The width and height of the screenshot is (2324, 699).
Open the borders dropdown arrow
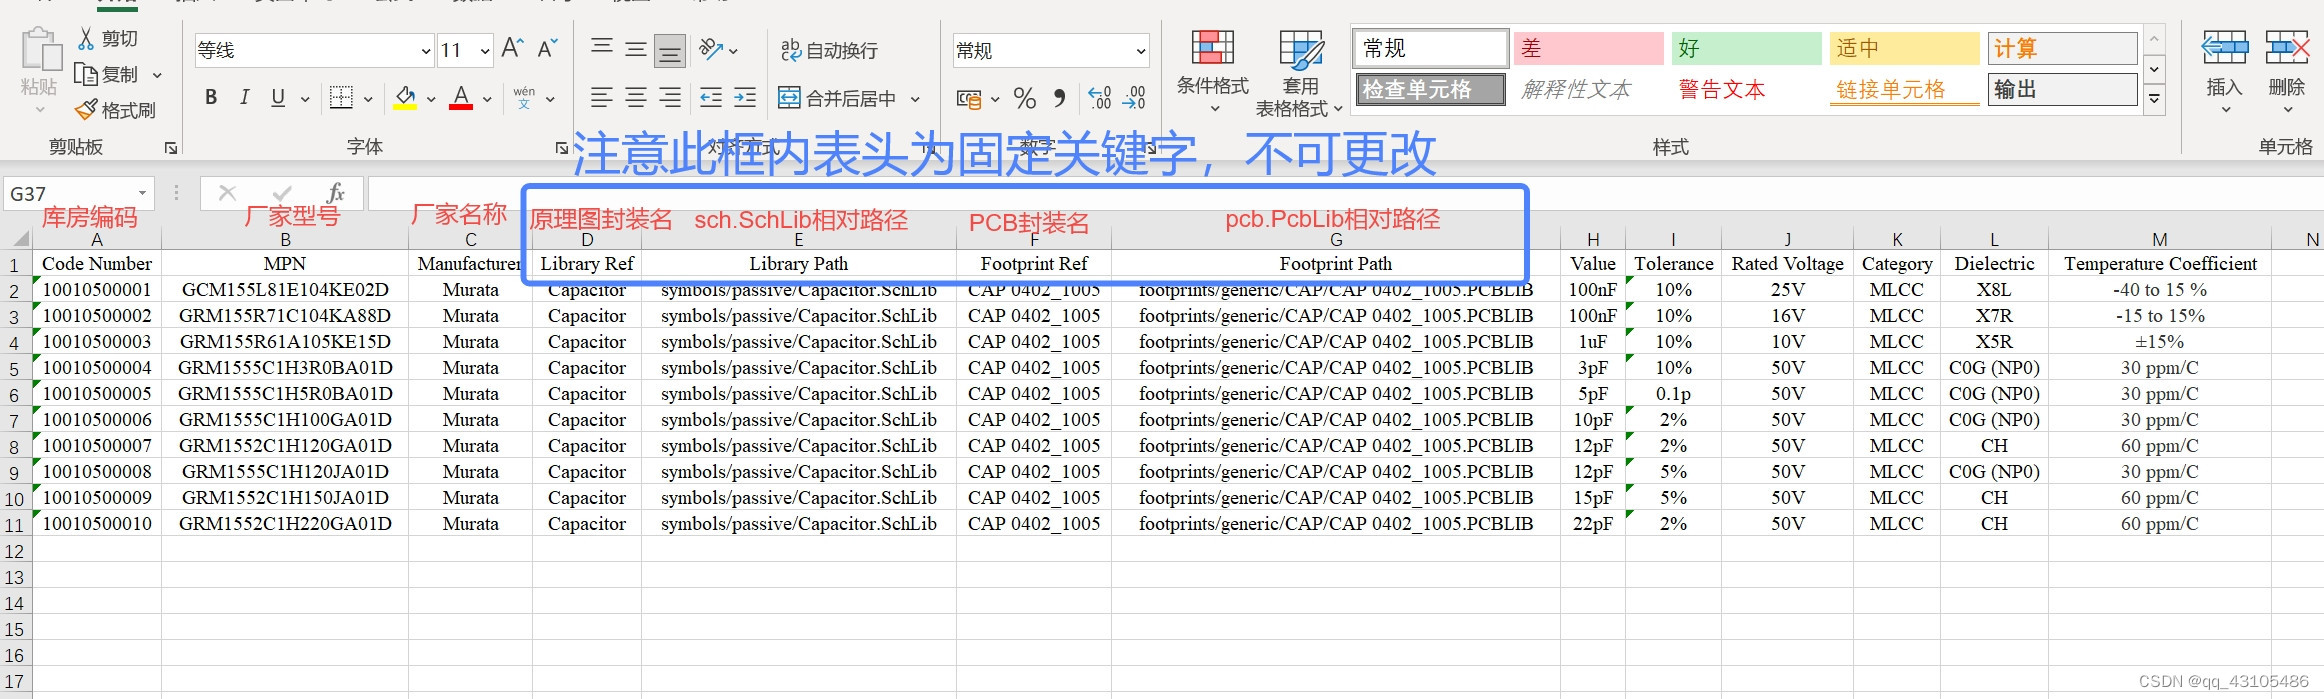368,99
